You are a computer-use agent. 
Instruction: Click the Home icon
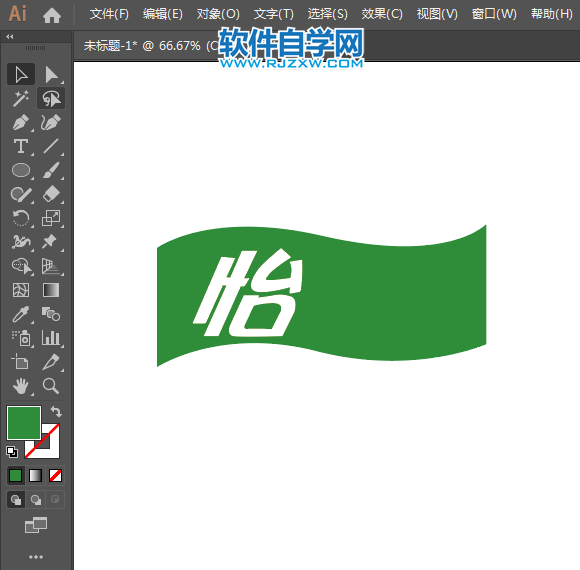point(52,15)
